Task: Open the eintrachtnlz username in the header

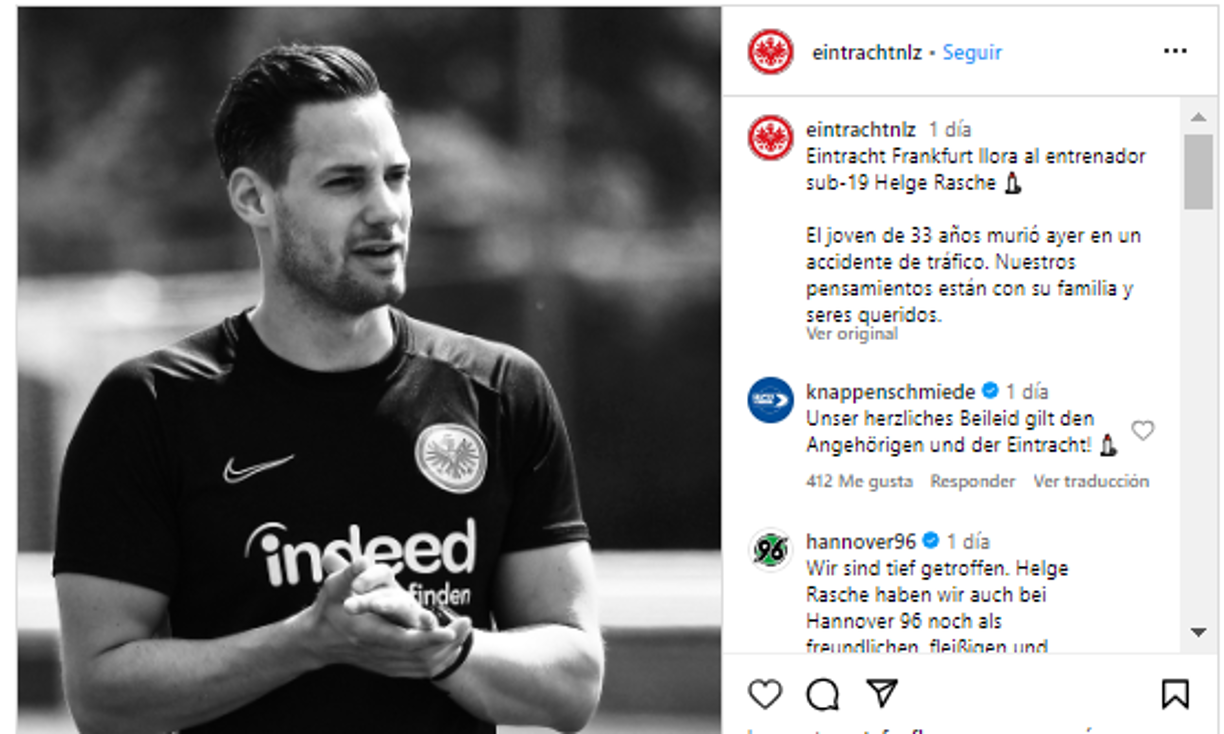Action: point(868,52)
